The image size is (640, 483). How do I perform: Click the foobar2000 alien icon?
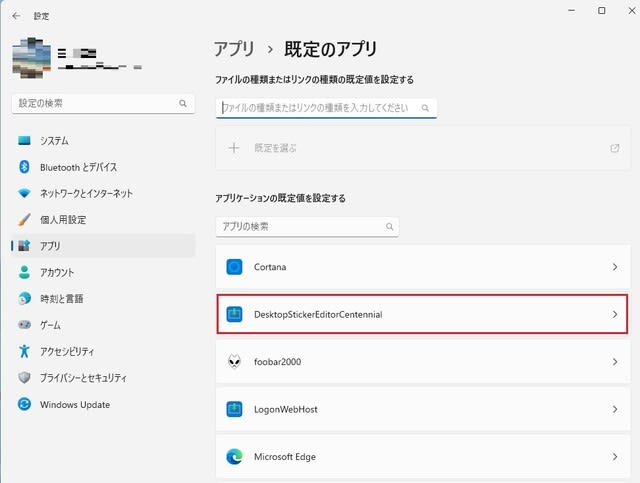click(234, 362)
